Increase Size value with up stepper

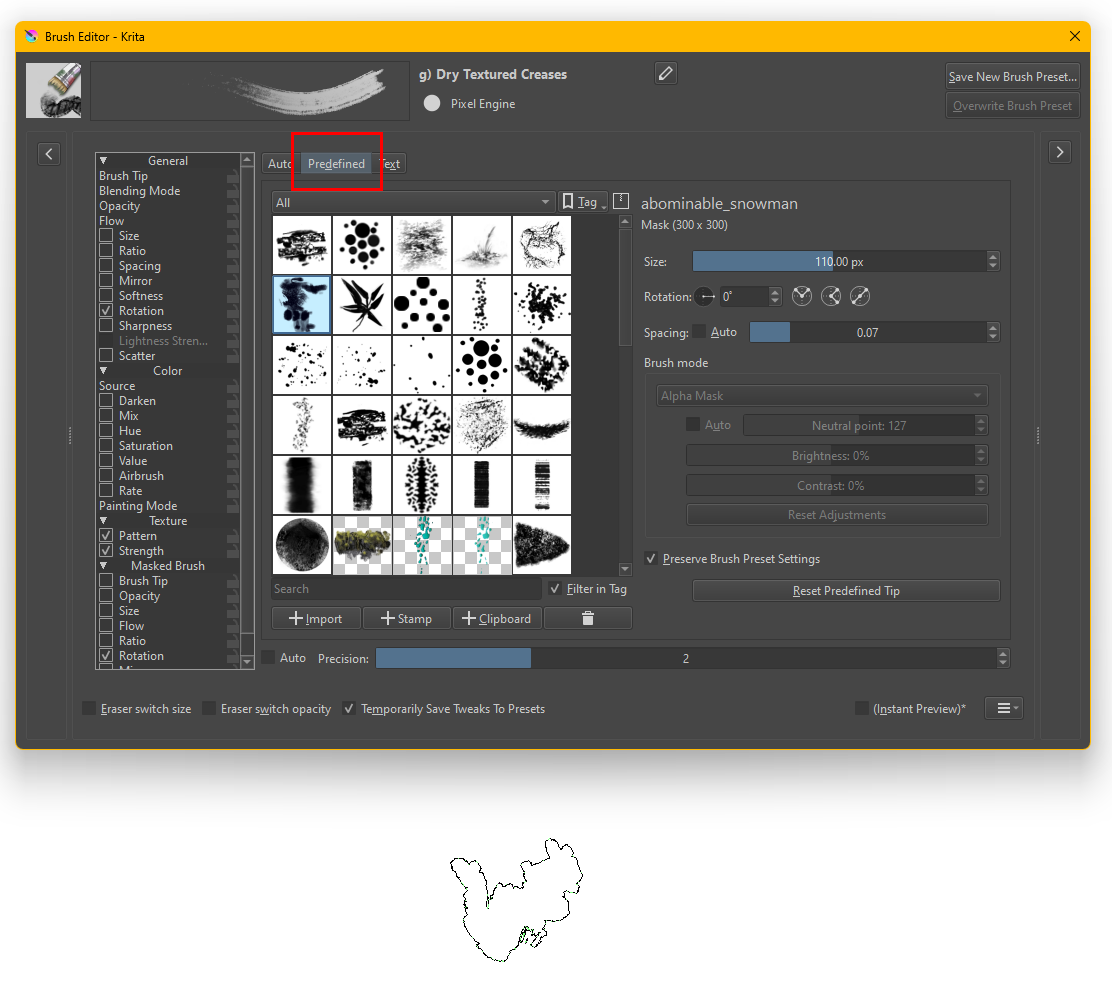[x=993, y=257]
